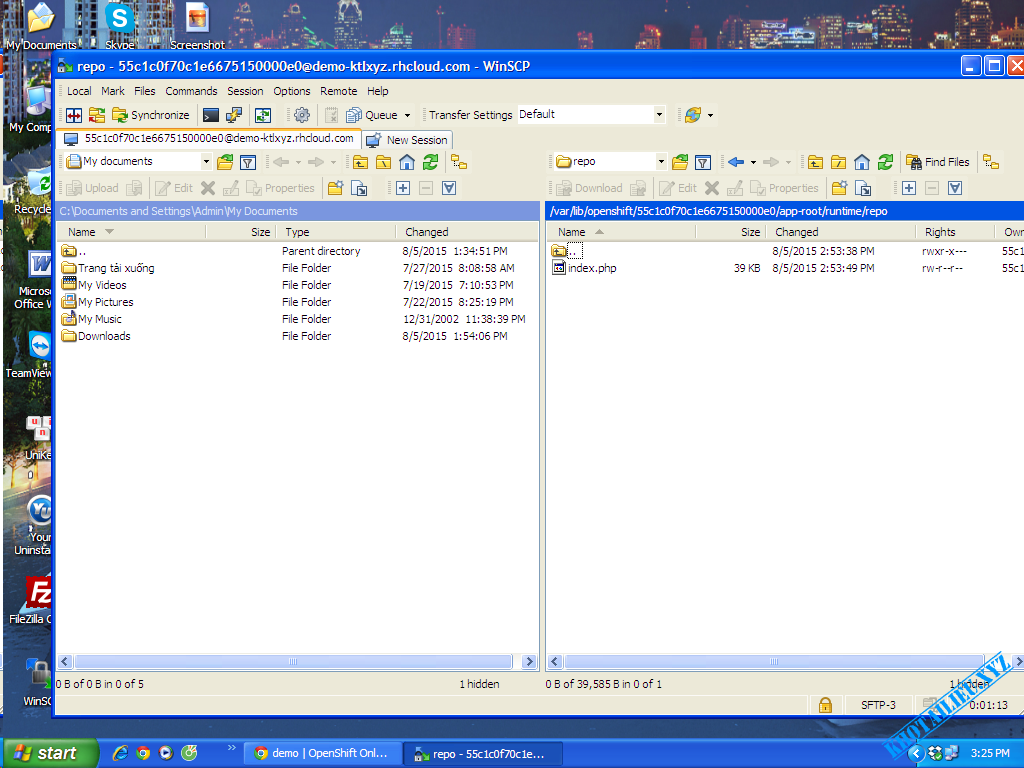1024x768 pixels.
Task: Go back in remote directory history
Action: pyautogui.click(x=736, y=162)
